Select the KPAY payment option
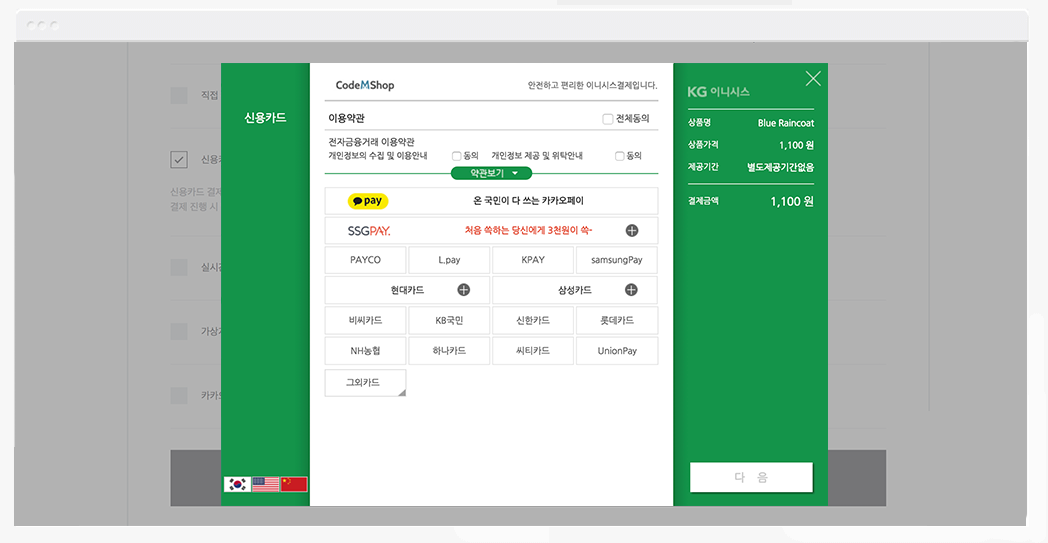 click(533, 260)
